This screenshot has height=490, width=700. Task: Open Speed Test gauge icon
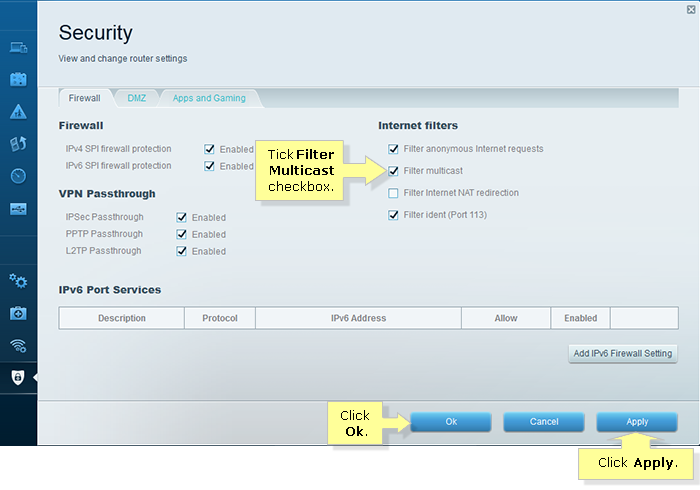pos(18,176)
